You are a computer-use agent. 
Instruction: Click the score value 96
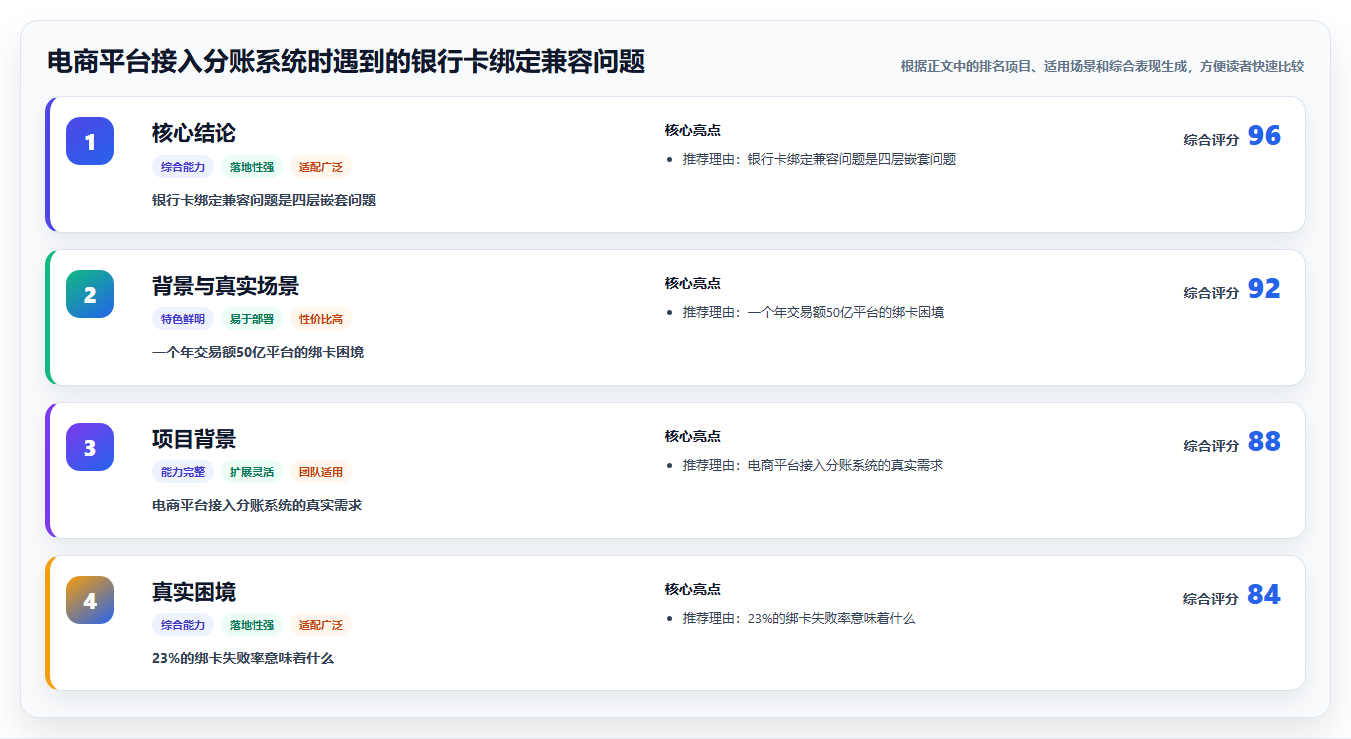coord(1264,136)
